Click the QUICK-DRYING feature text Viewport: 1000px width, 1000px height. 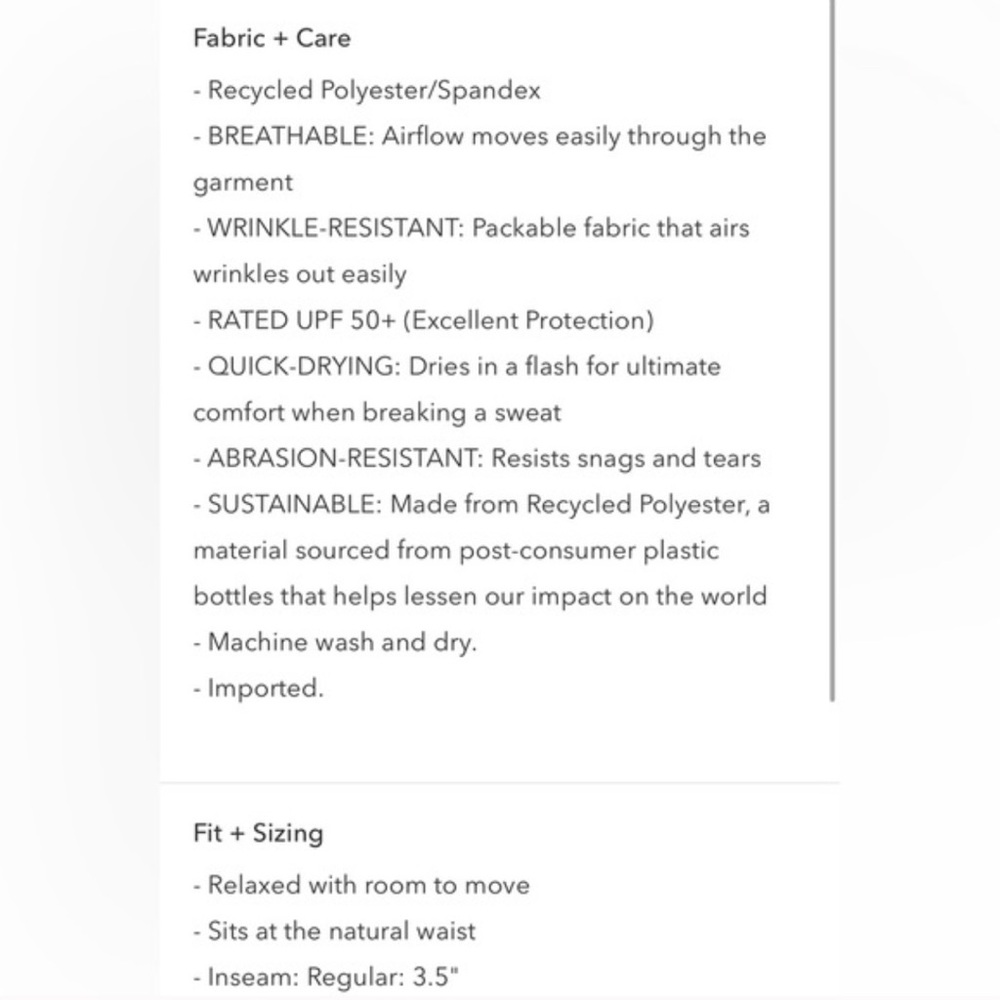tap(457, 366)
